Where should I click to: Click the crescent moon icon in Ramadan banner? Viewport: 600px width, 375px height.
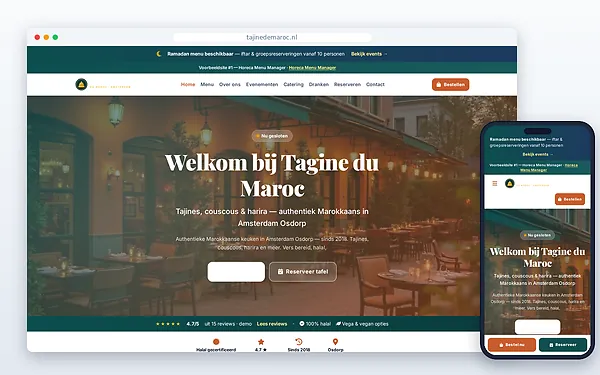click(159, 54)
